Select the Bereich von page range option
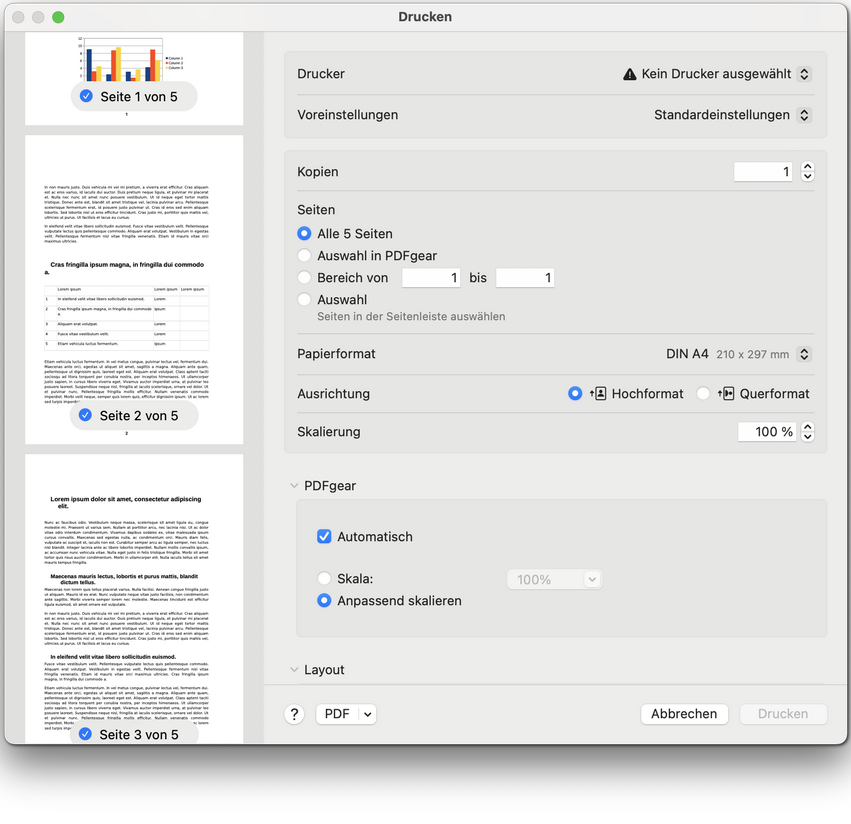 [x=303, y=277]
